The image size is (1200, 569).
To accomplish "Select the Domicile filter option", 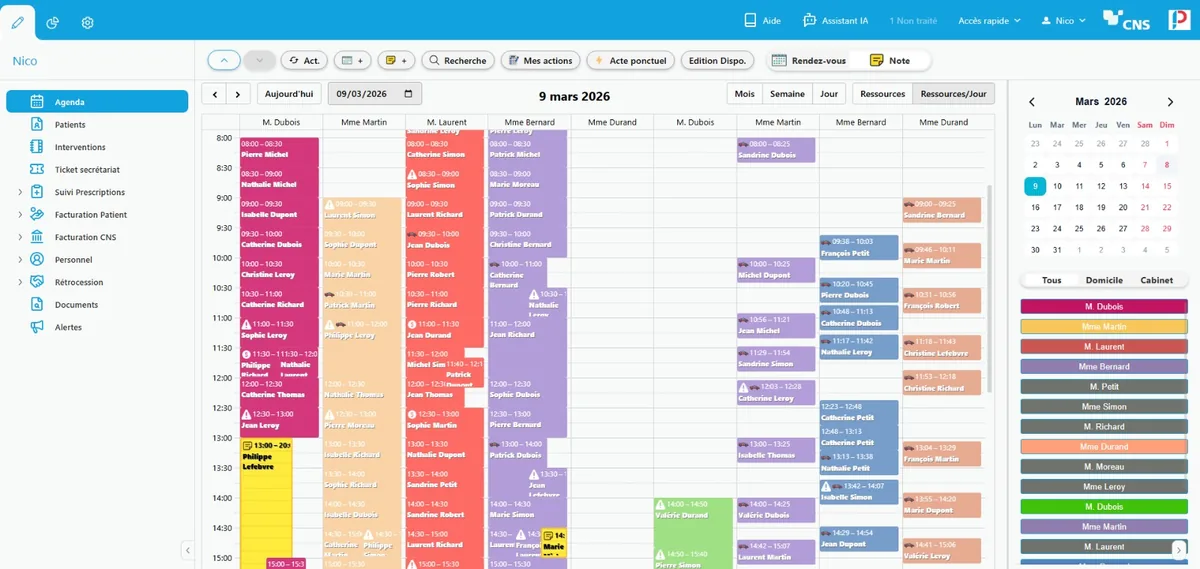I will click(1104, 280).
